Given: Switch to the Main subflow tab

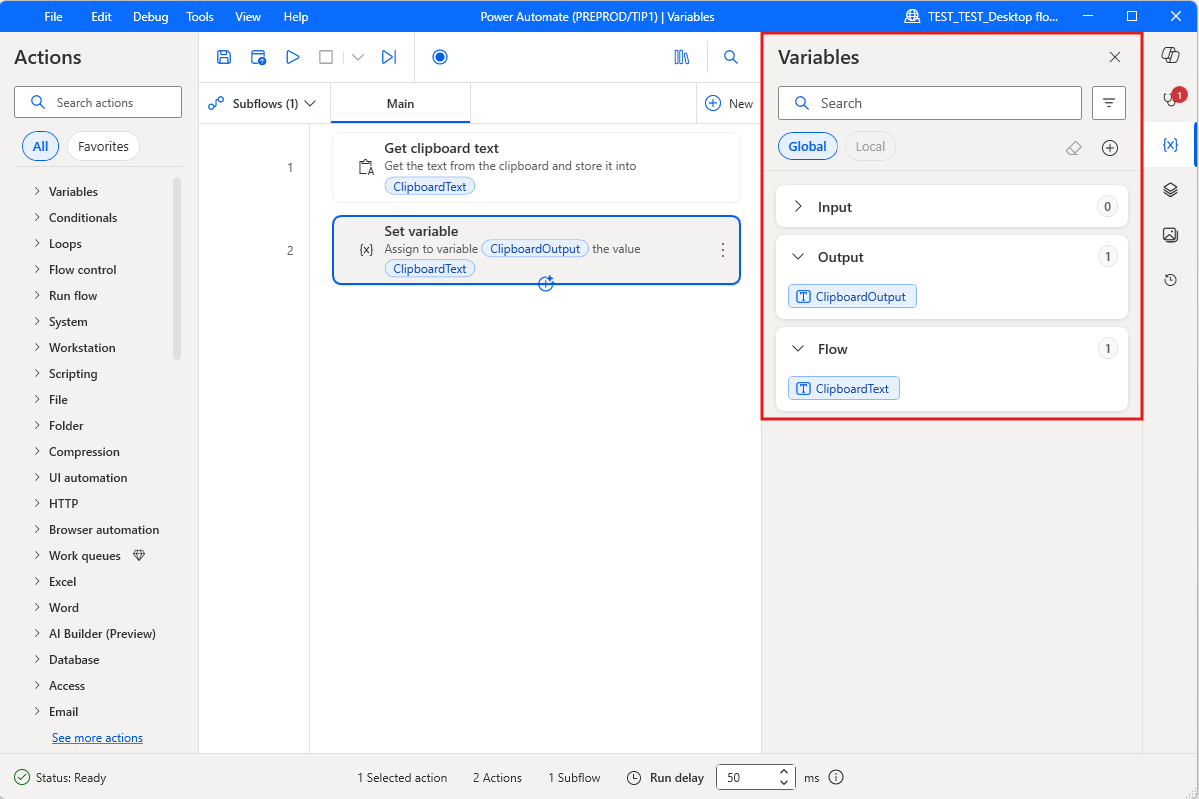Looking at the screenshot, I should coord(400,103).
